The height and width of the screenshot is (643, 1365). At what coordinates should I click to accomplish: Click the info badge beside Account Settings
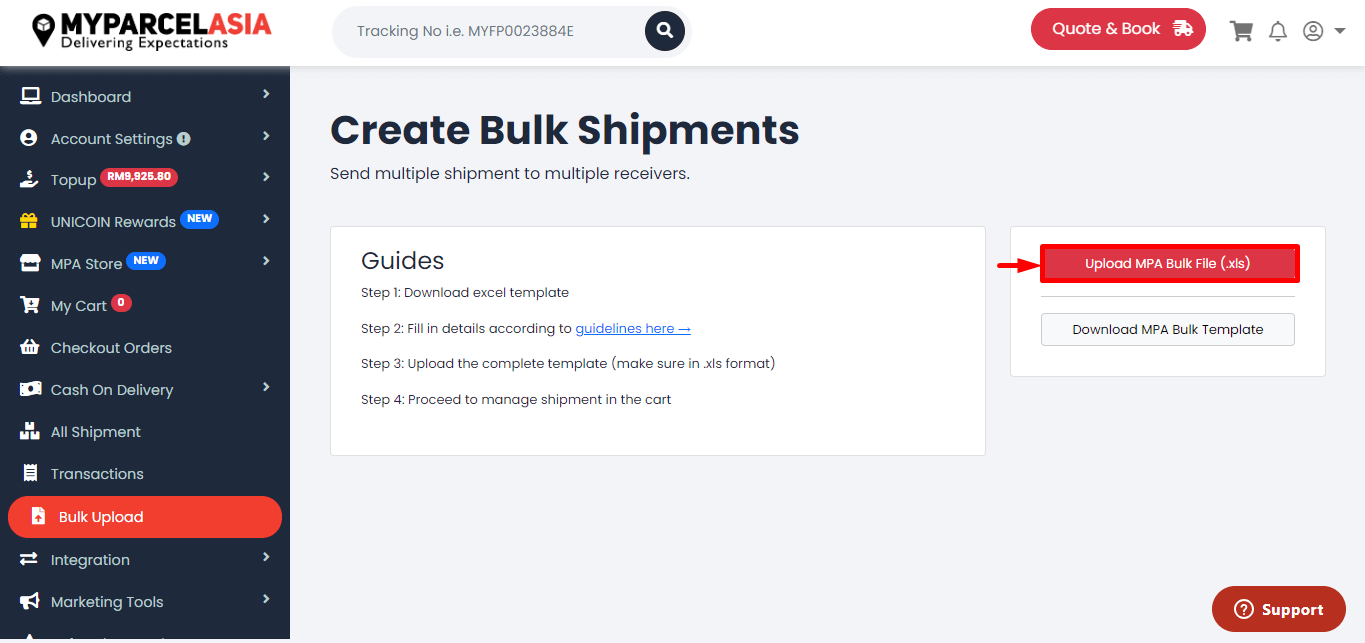pos(184,139)
